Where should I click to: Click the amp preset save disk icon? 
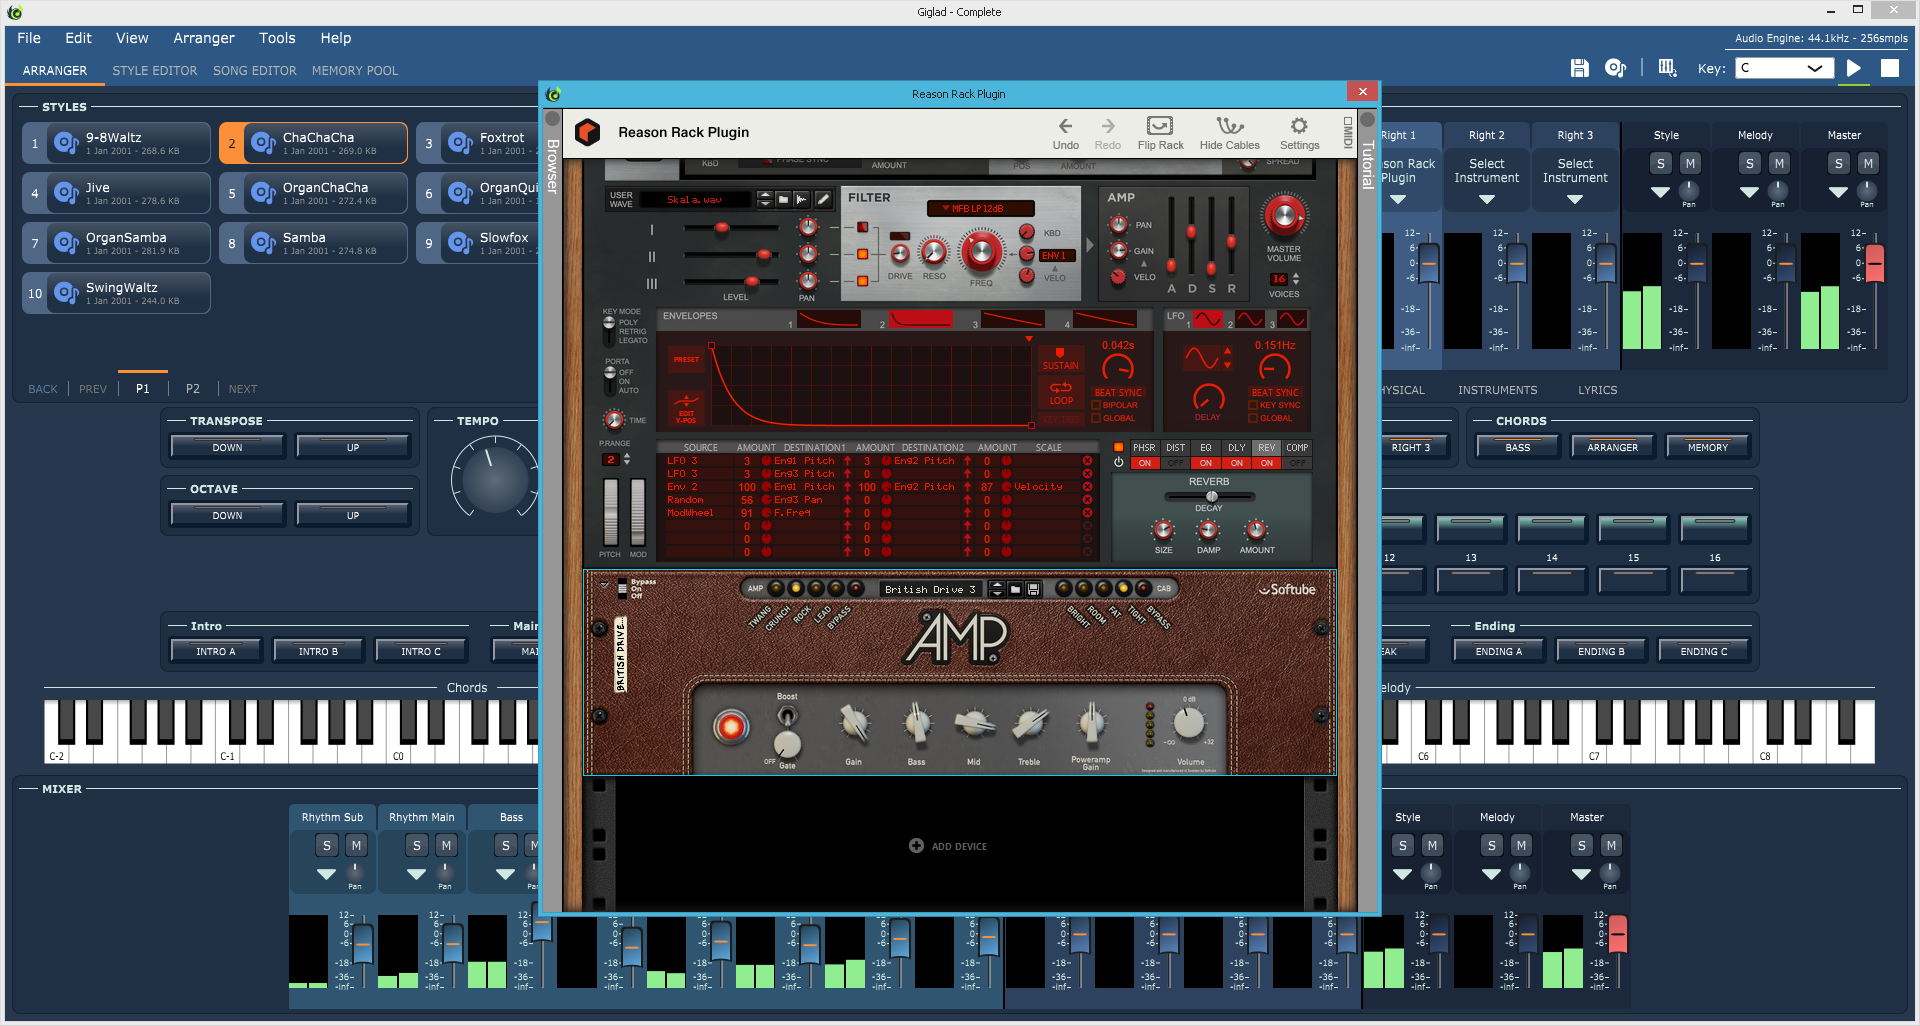(x=1033, y=589)
